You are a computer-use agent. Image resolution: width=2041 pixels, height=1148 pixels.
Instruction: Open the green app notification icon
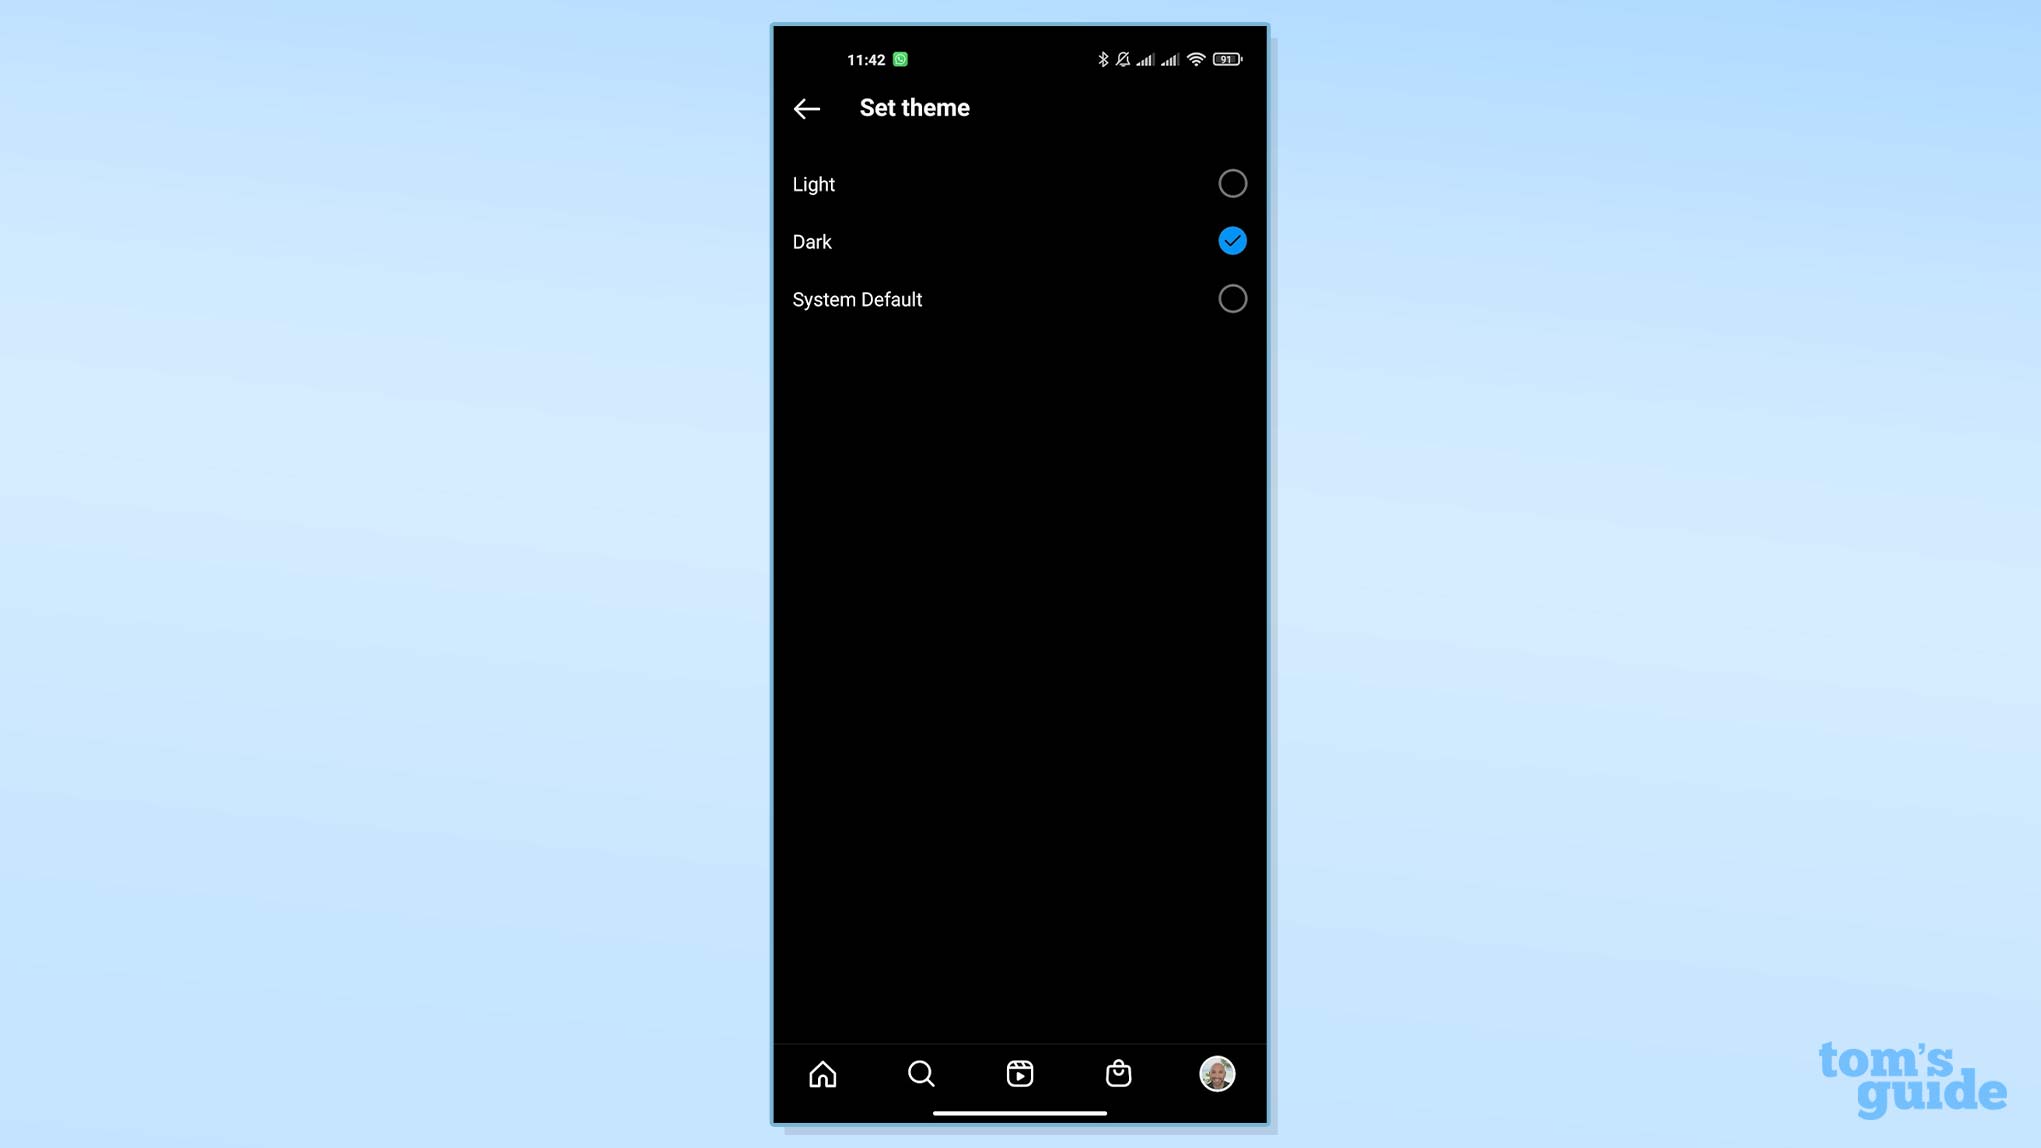point(901,59)
